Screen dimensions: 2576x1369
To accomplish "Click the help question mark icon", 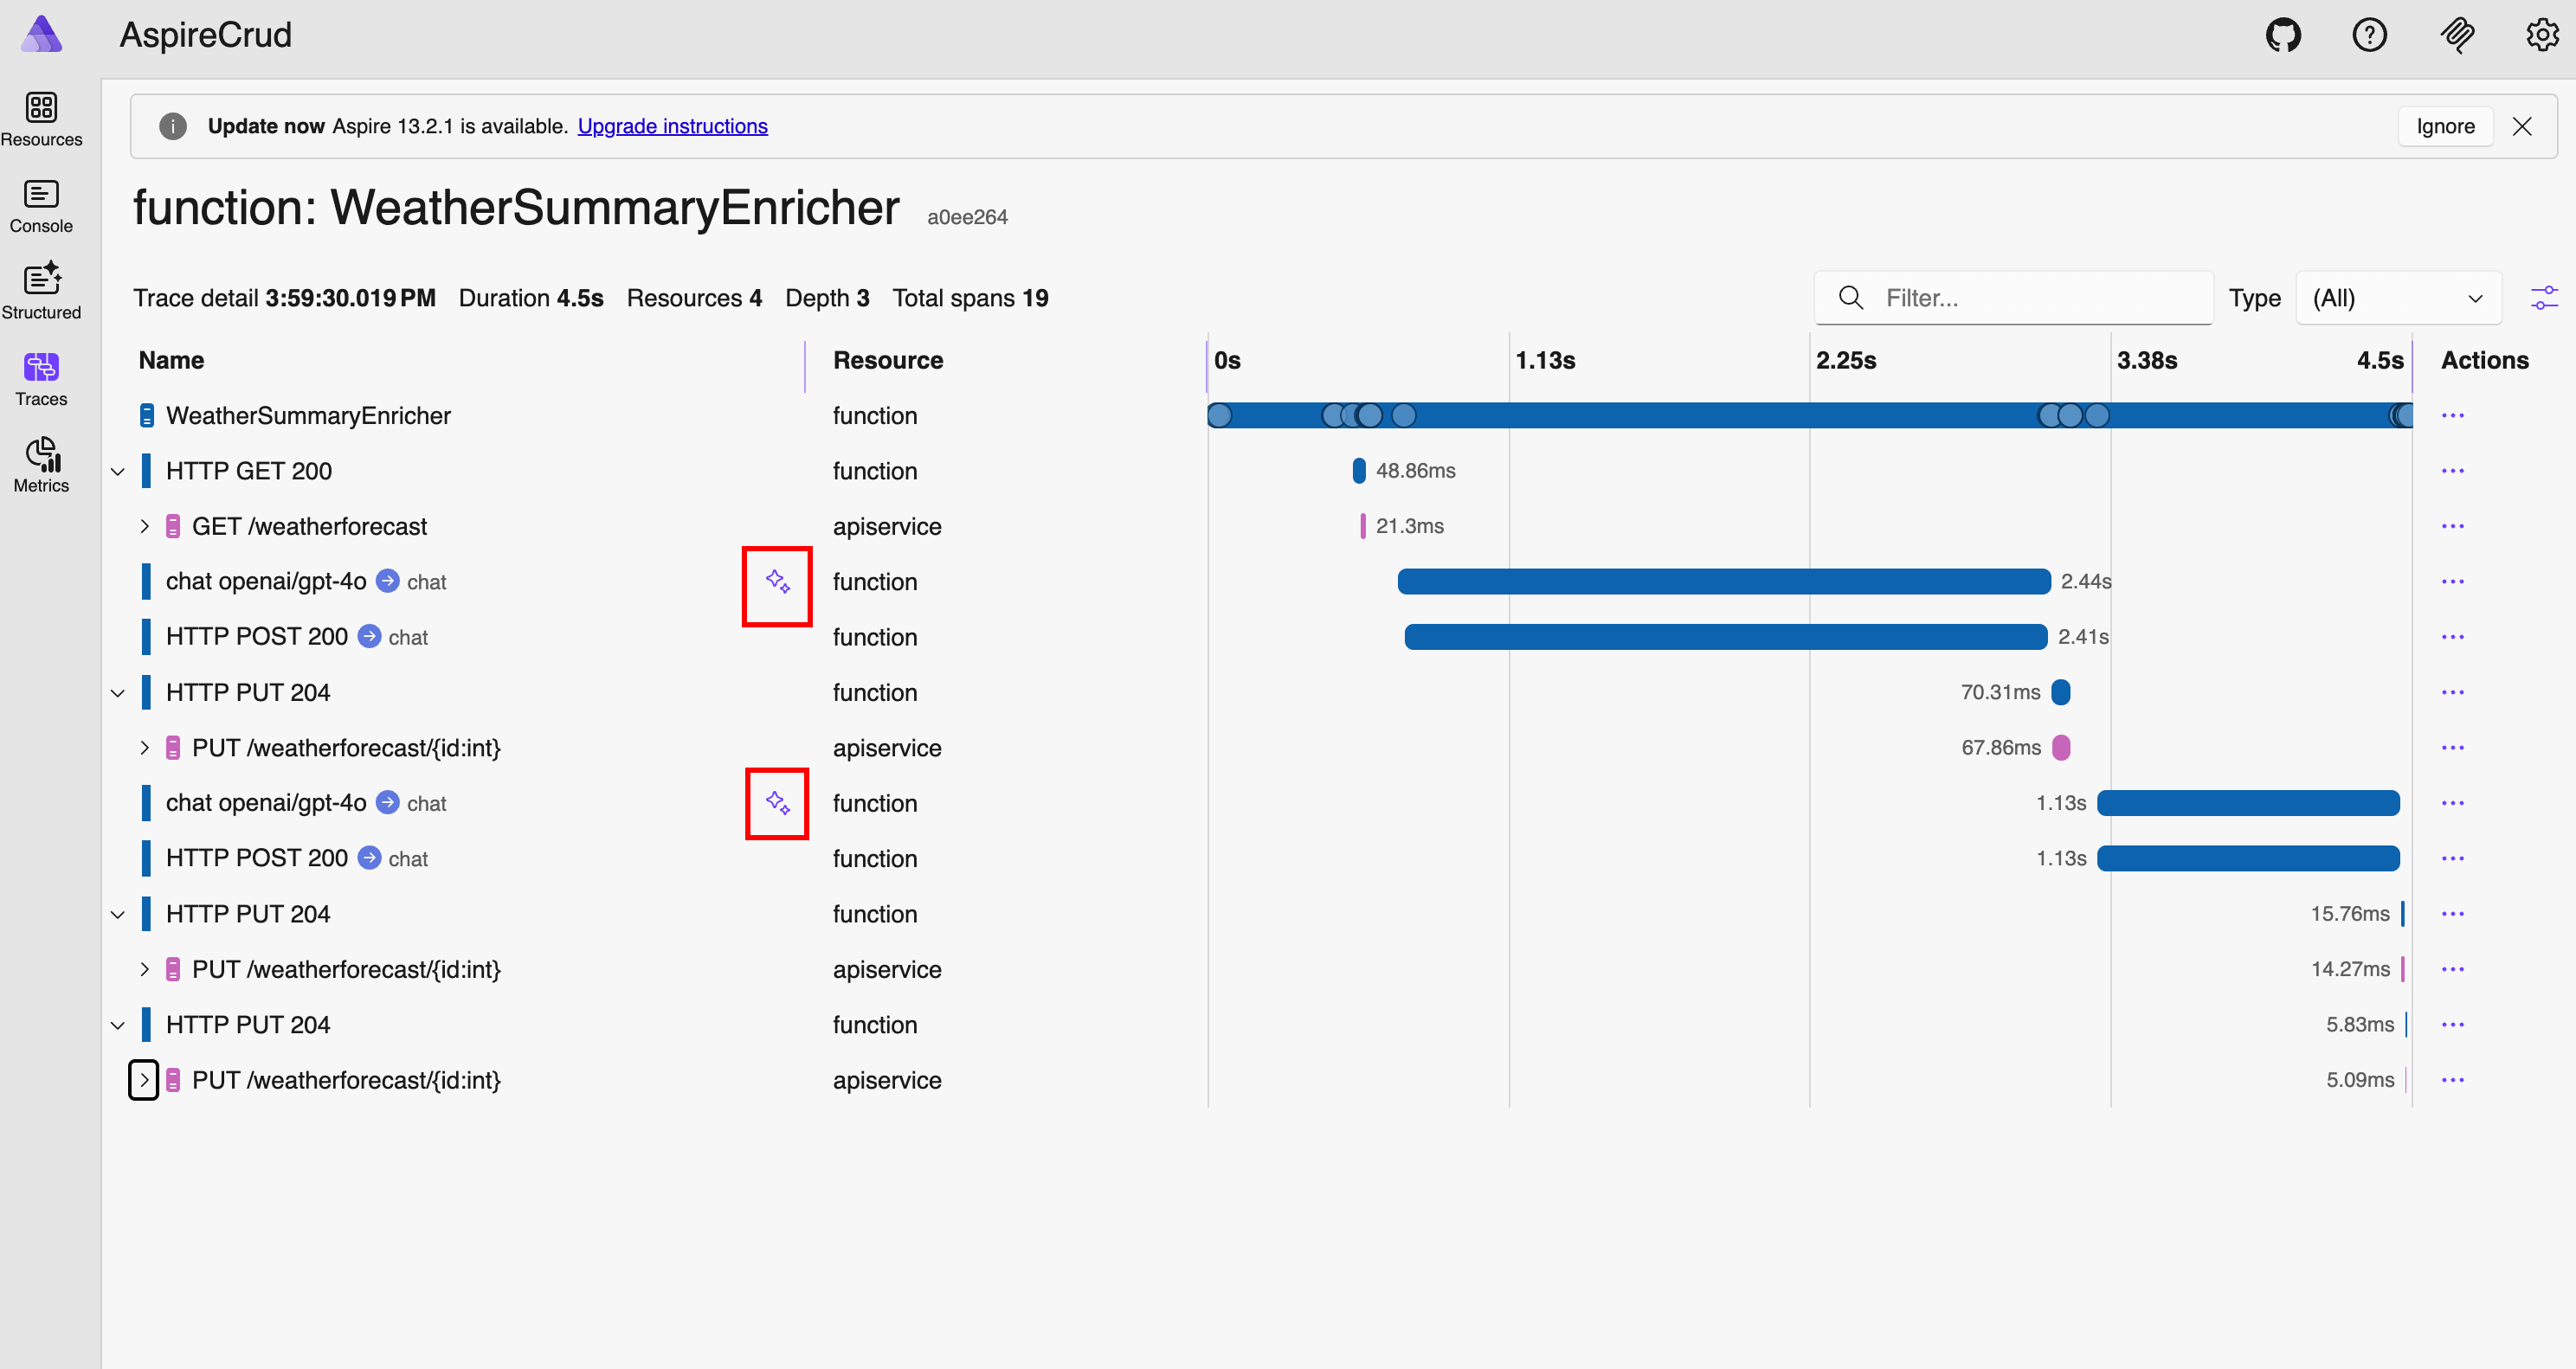I will point(2369,36).
